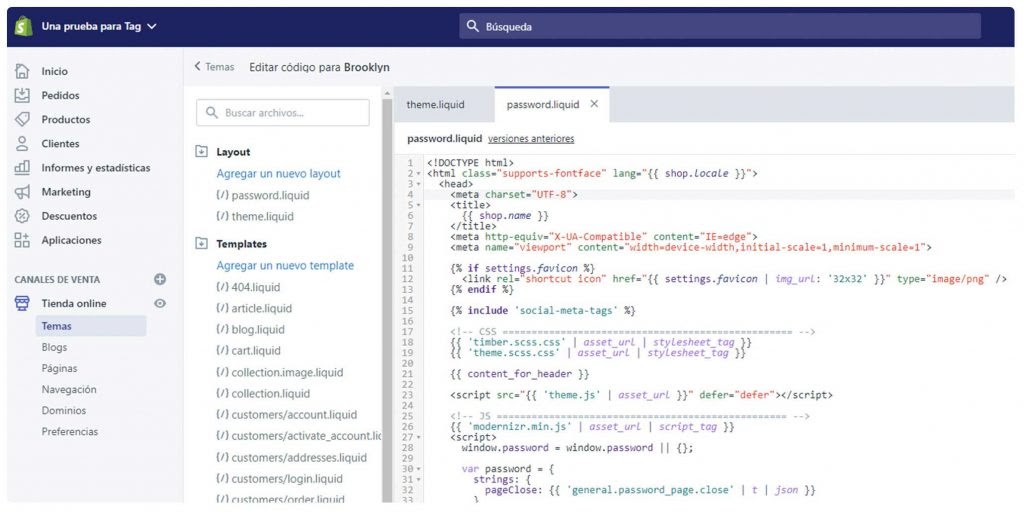Open Aplicaciones menu item
The image size is (1024, 514).
[71, 240]
